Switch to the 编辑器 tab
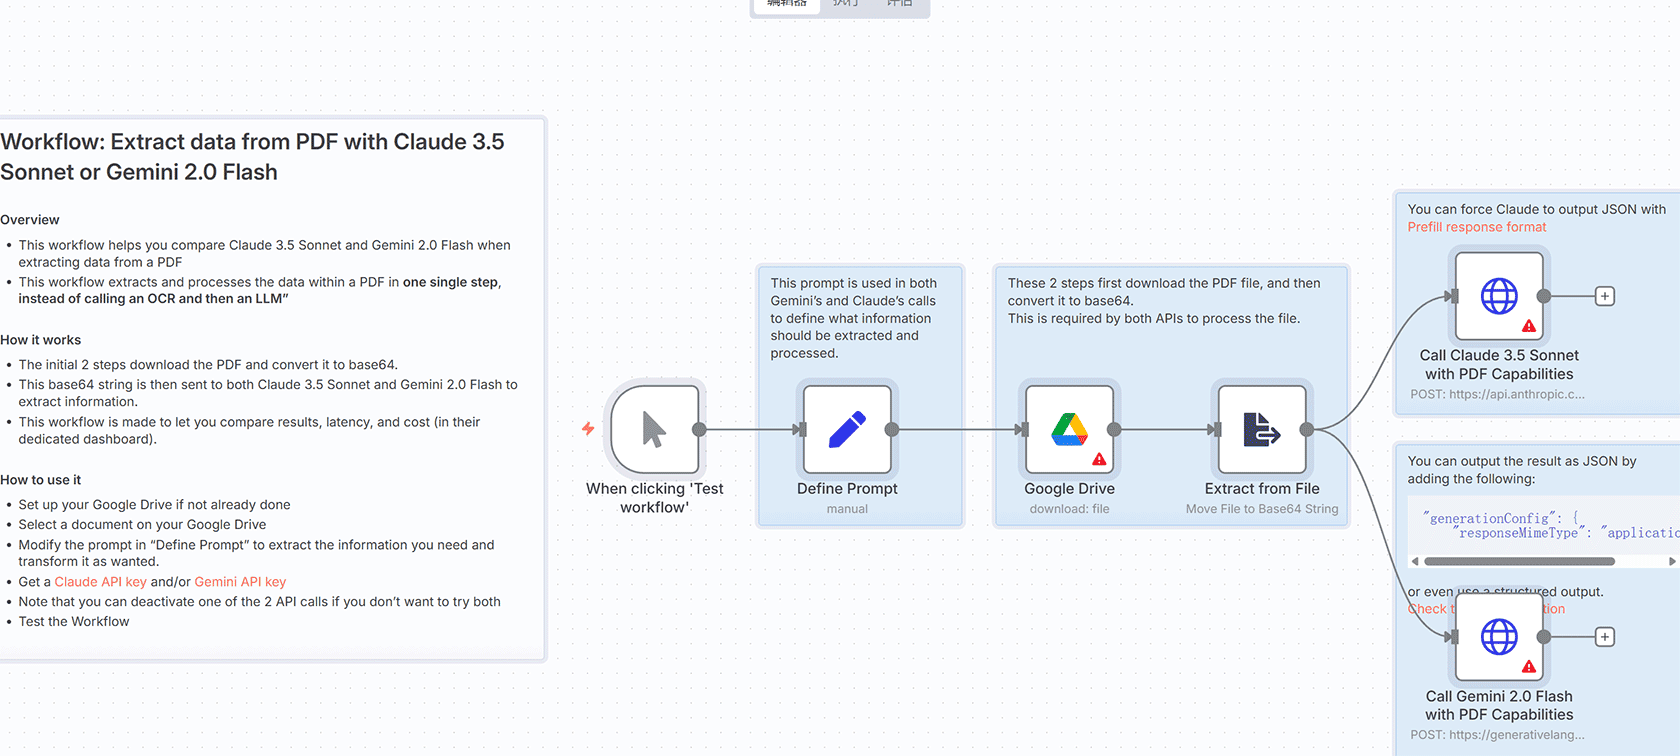The image size is (1680, 756). tap(786, 4)
